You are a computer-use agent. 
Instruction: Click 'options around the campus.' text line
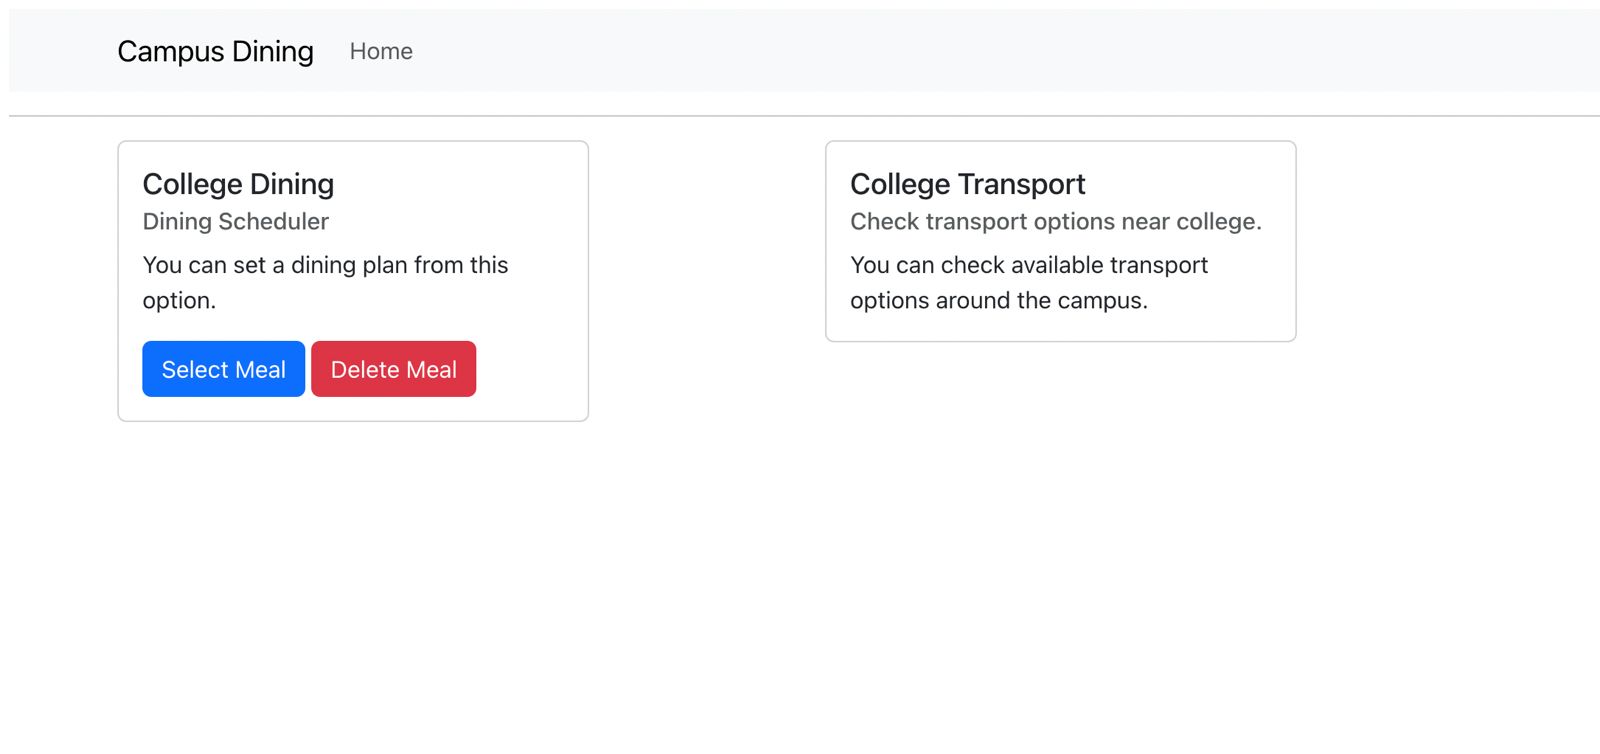[x=998, y=300]
